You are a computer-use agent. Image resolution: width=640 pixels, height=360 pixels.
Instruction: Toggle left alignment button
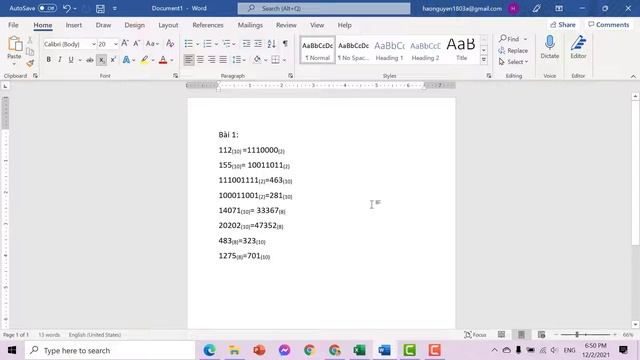coord(189,60)
